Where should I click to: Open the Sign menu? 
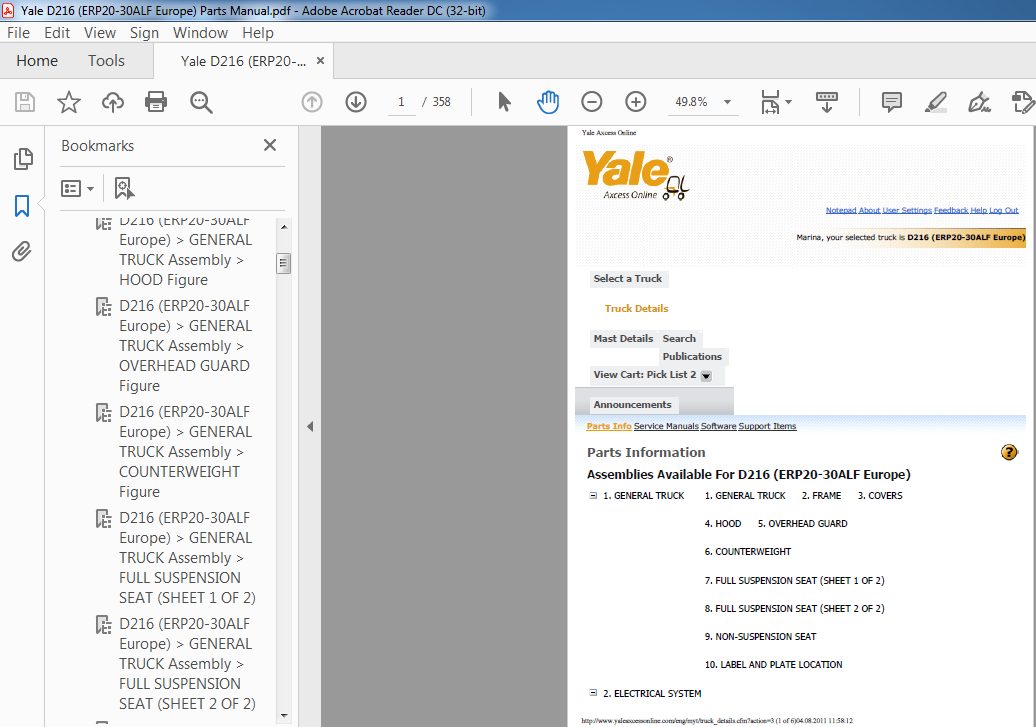144,32
